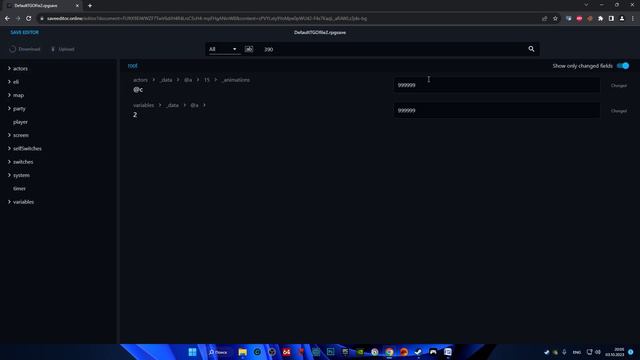Toggle the match whole word icon

(x=249, y=49)
